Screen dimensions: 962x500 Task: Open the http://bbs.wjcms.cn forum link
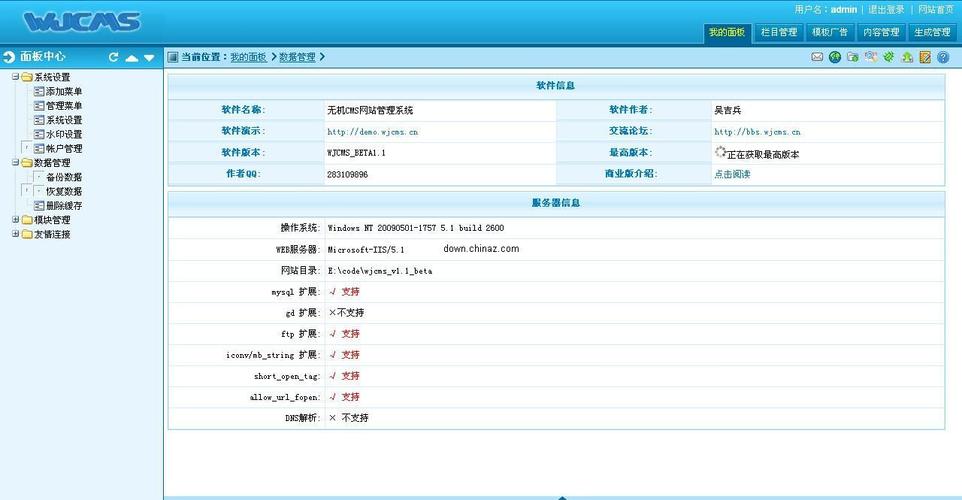coord(757,132)
